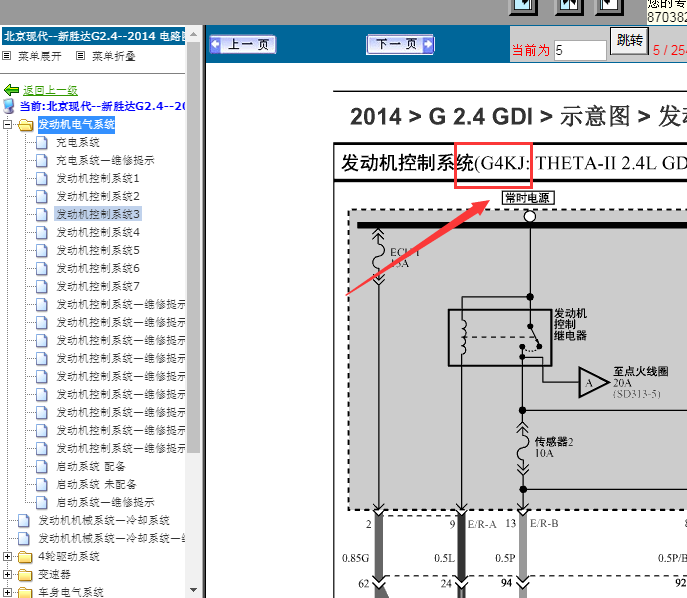Click the page icon beside 发动机控制系统5
Image resolution: width=687 pixels, height=598 pixels.
pos(42,250)
